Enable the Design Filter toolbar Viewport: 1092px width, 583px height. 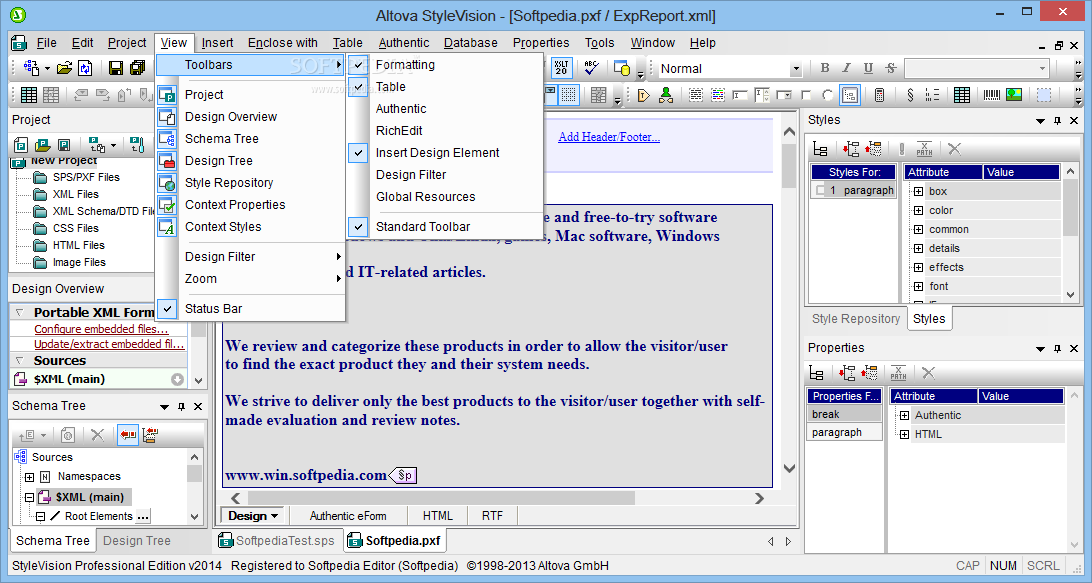coord(411,175)
